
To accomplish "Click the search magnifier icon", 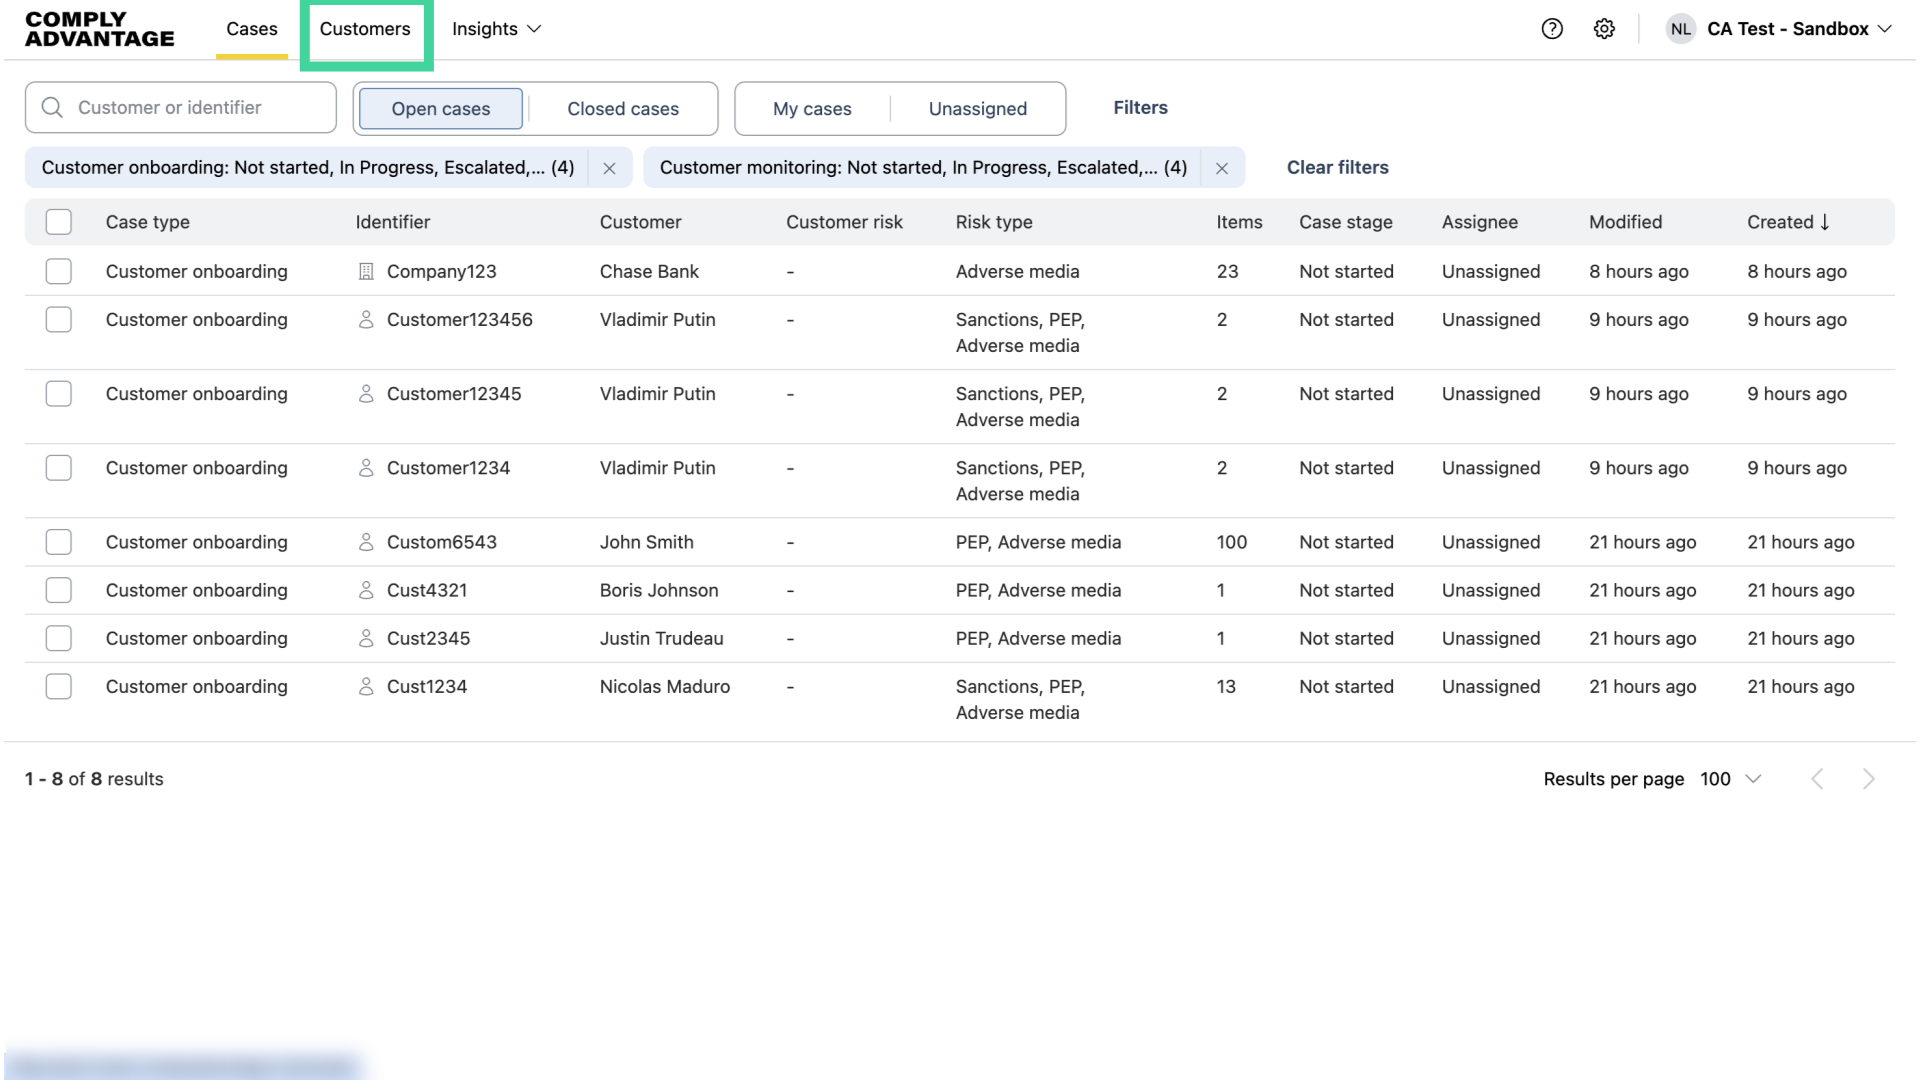I will (x=52, y=108).
